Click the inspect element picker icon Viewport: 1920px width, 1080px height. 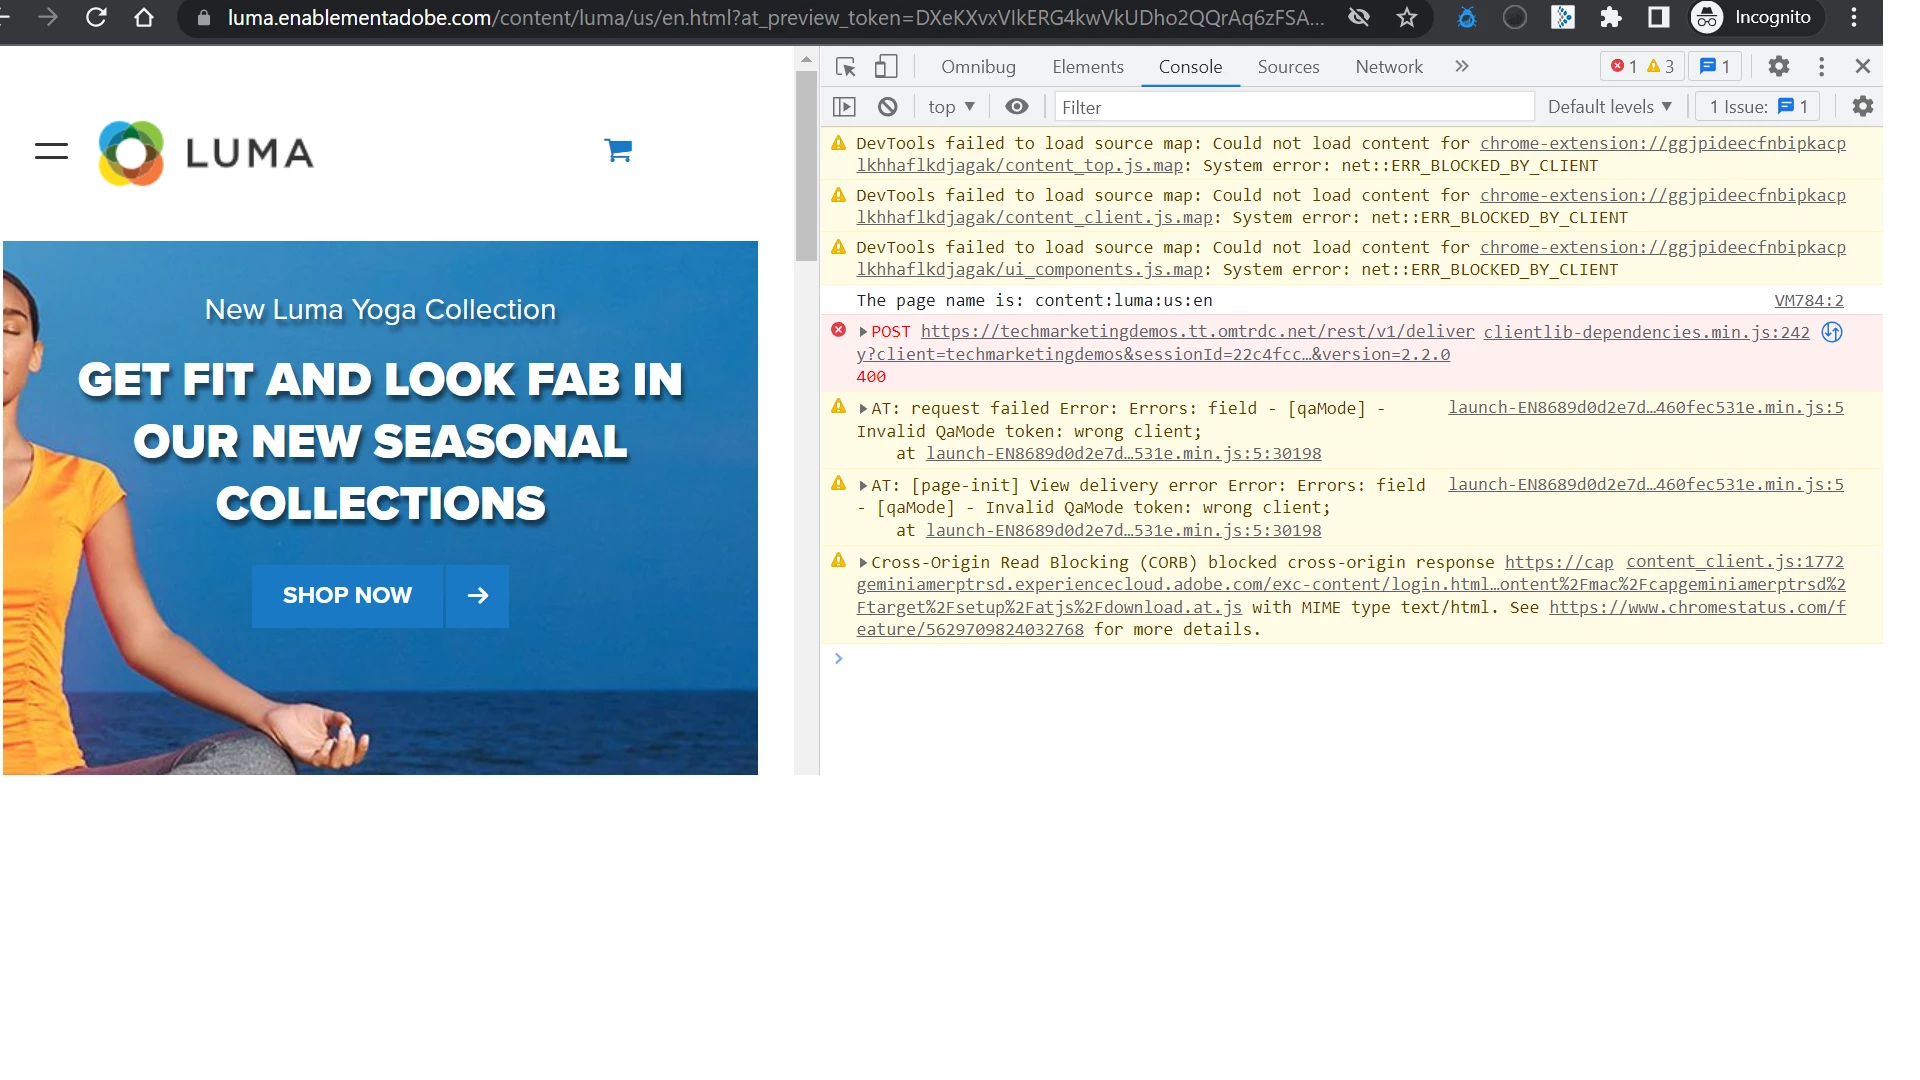(x=845, y=67)
